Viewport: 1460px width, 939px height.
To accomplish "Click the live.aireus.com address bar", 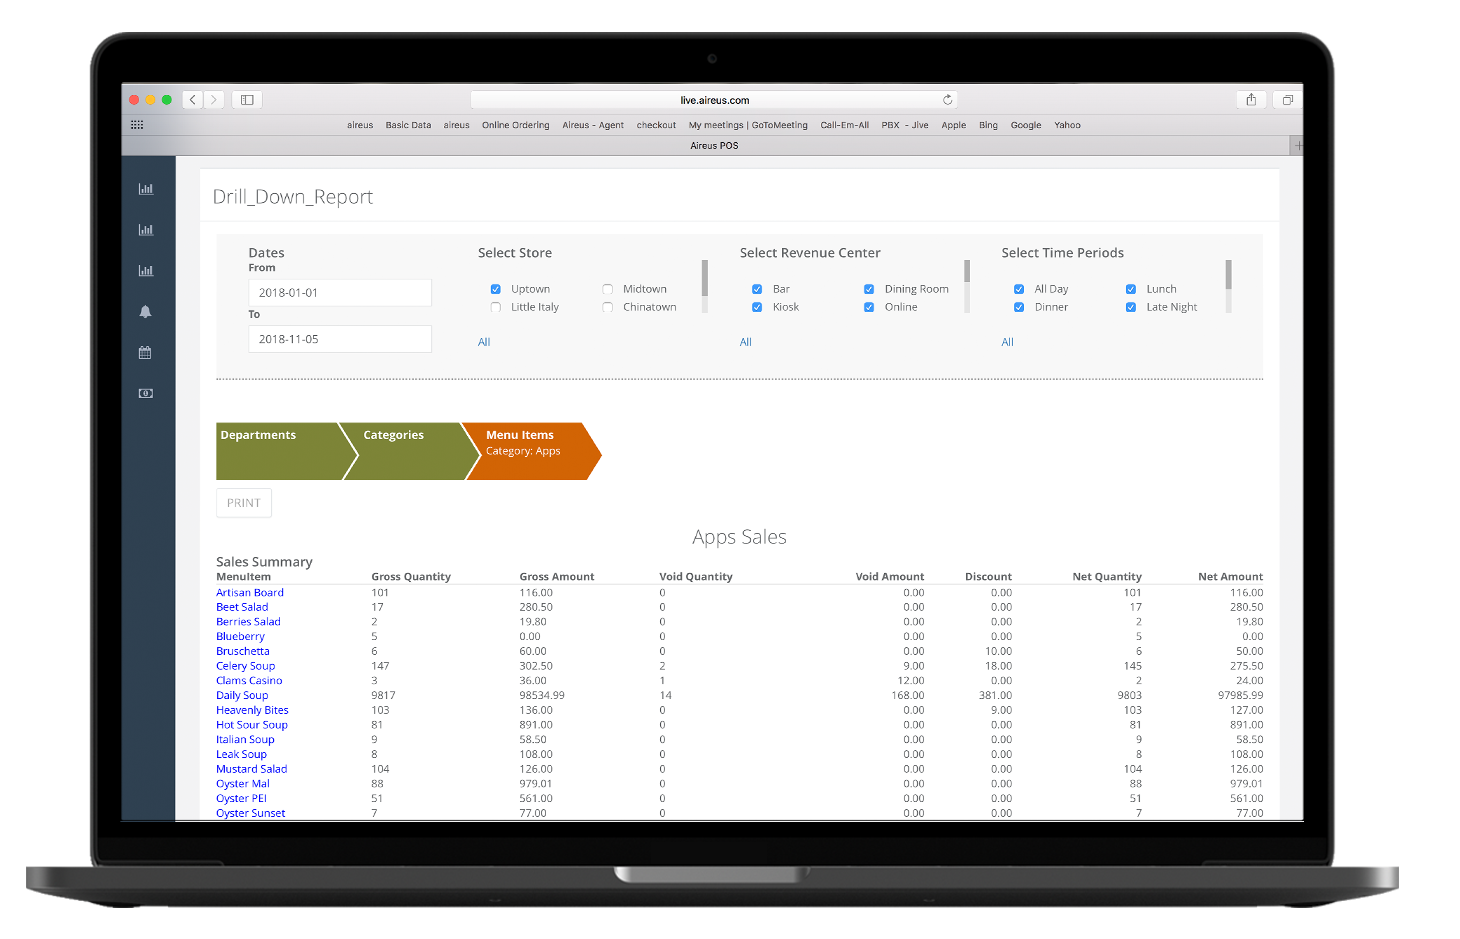I will [714, 100].
